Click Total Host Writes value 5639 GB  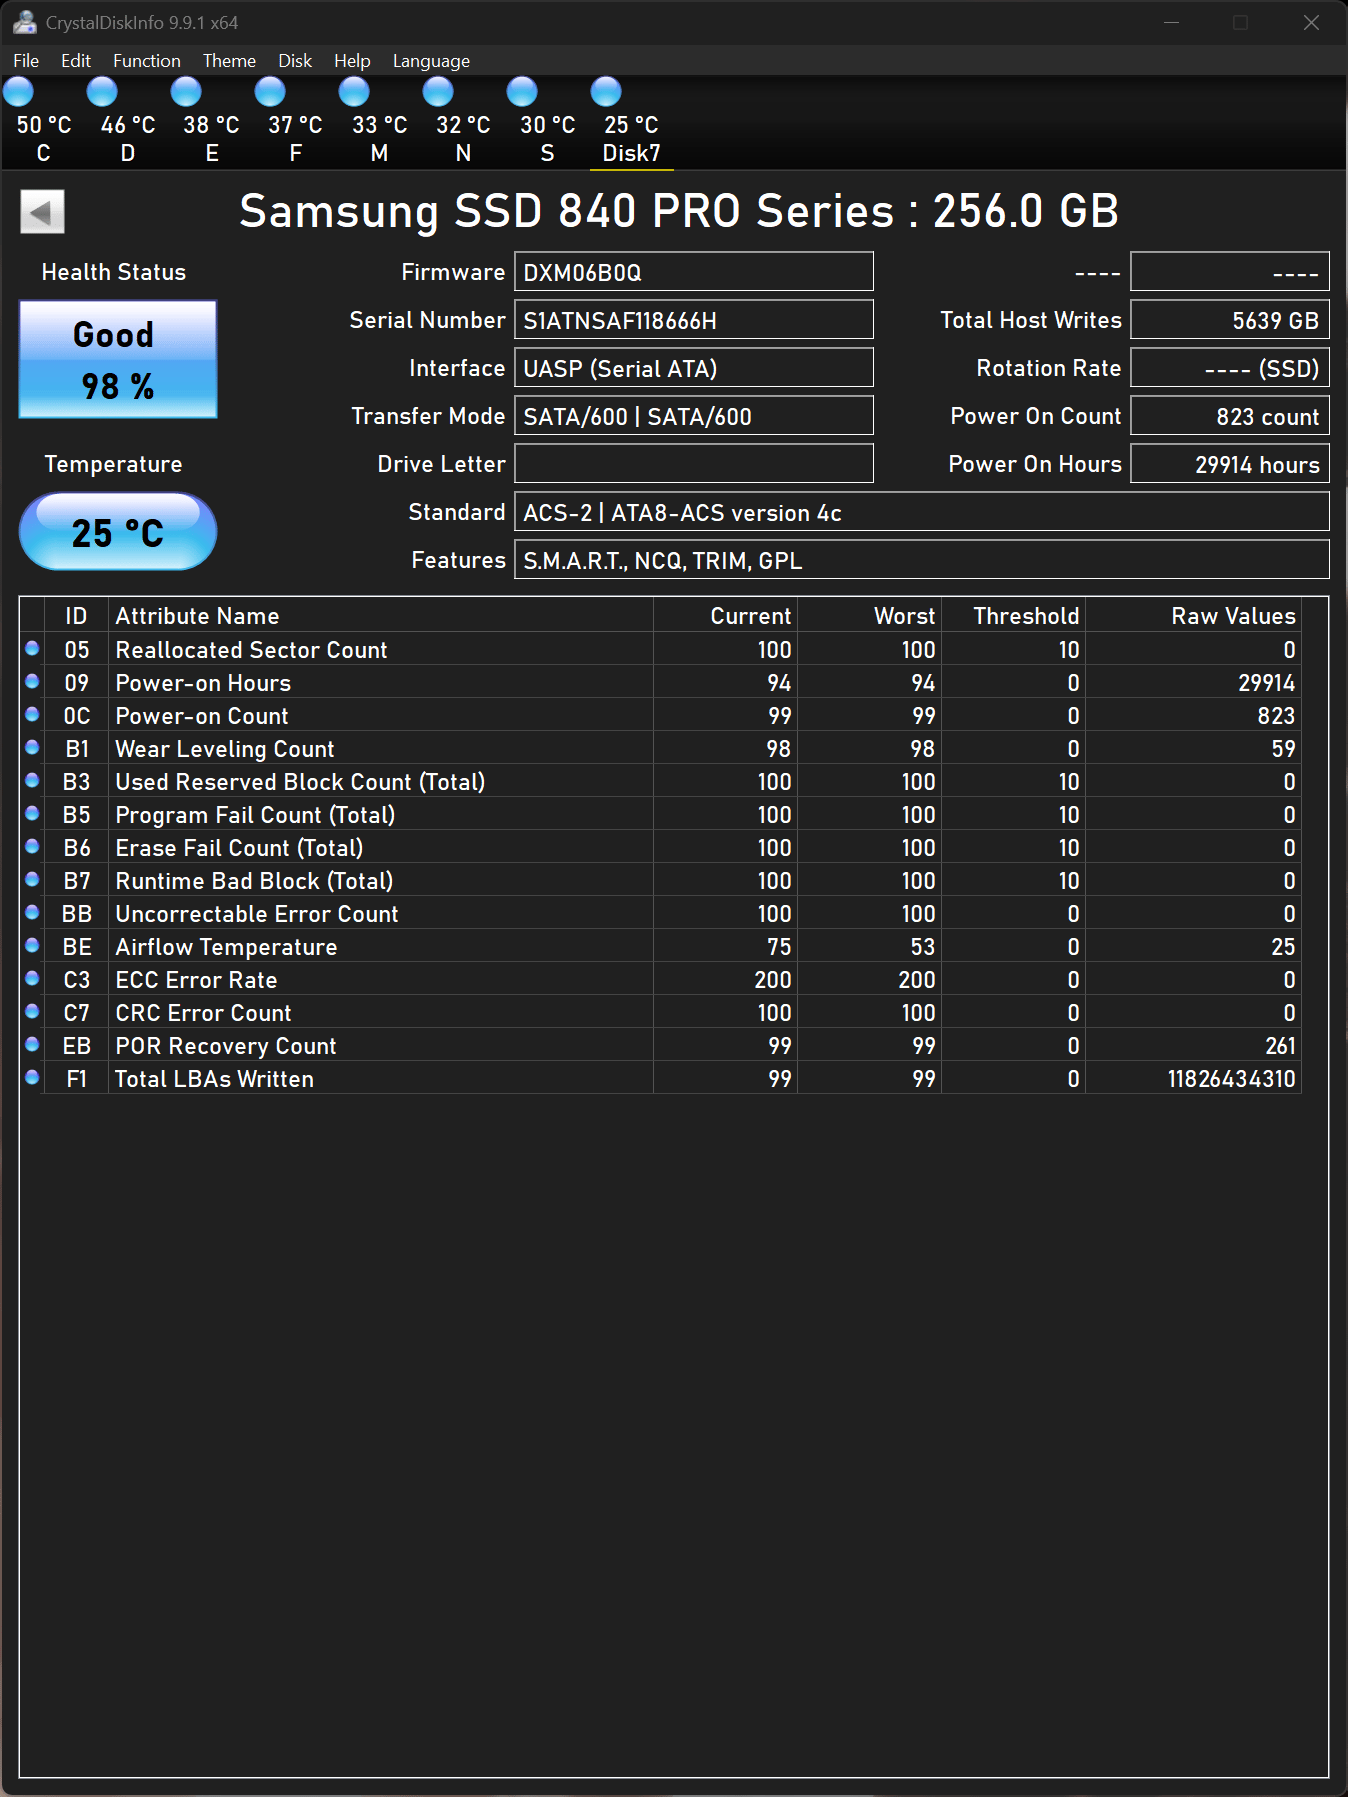click(1230, 320)
